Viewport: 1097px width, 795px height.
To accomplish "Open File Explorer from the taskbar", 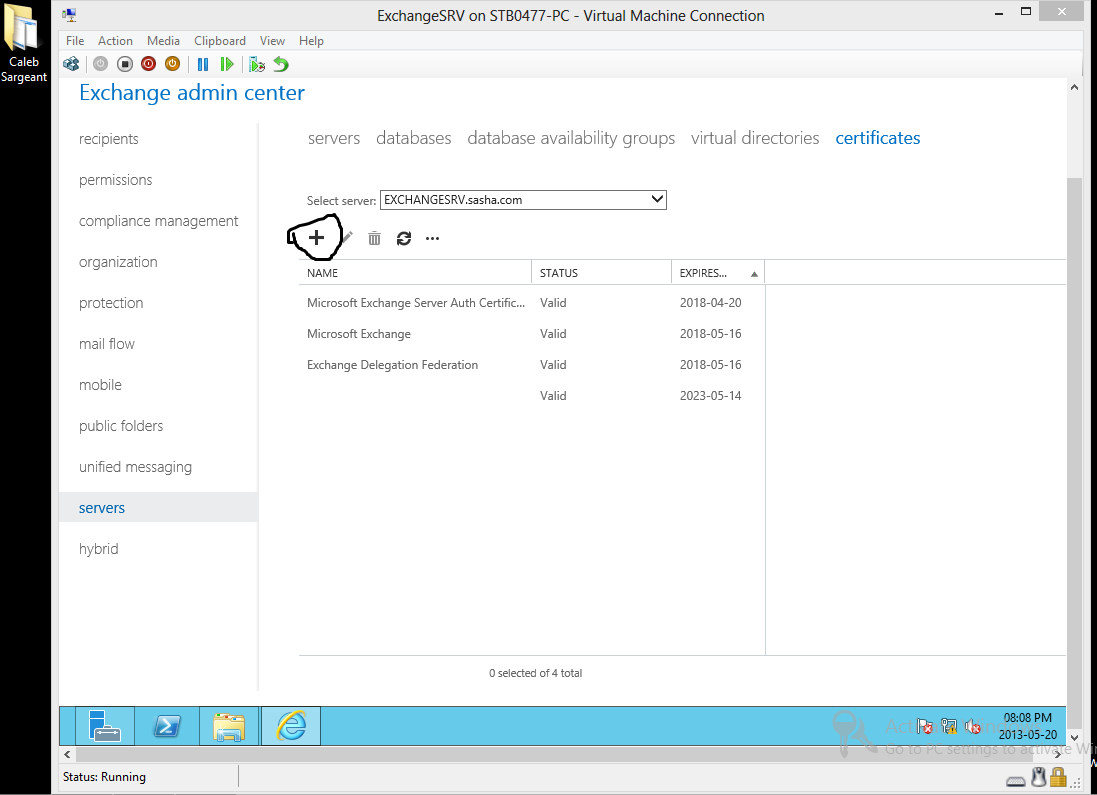I will pyautogui.click(x=229, y=726).
